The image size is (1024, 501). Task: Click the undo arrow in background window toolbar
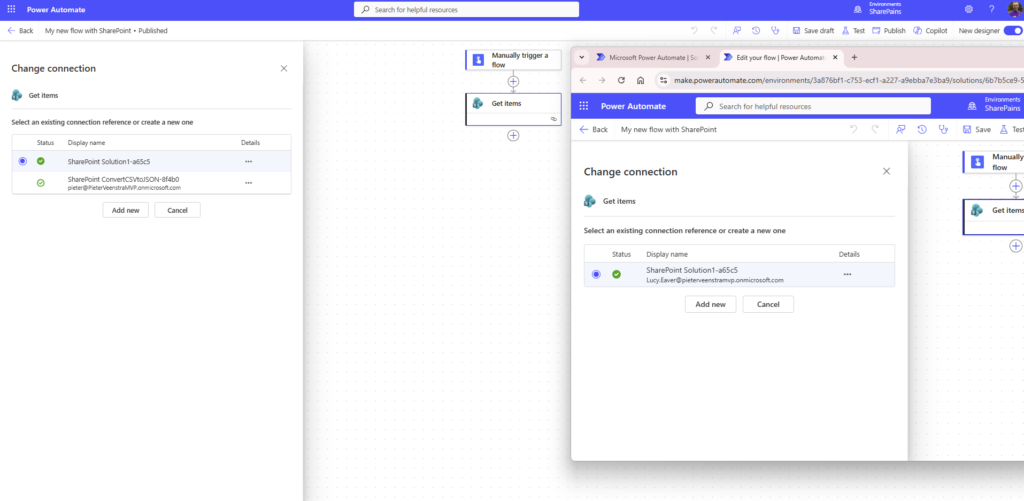click(x=694, y=30)
